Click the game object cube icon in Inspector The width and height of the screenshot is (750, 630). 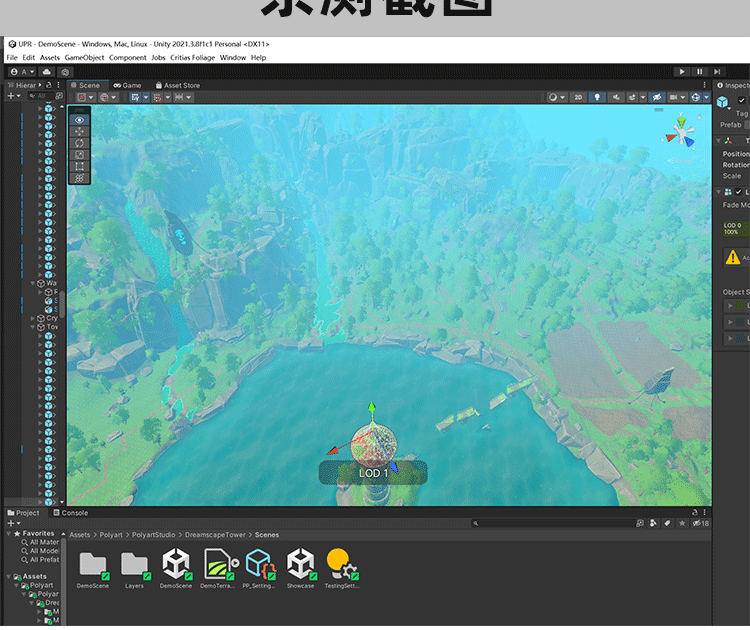click(722, 102)
